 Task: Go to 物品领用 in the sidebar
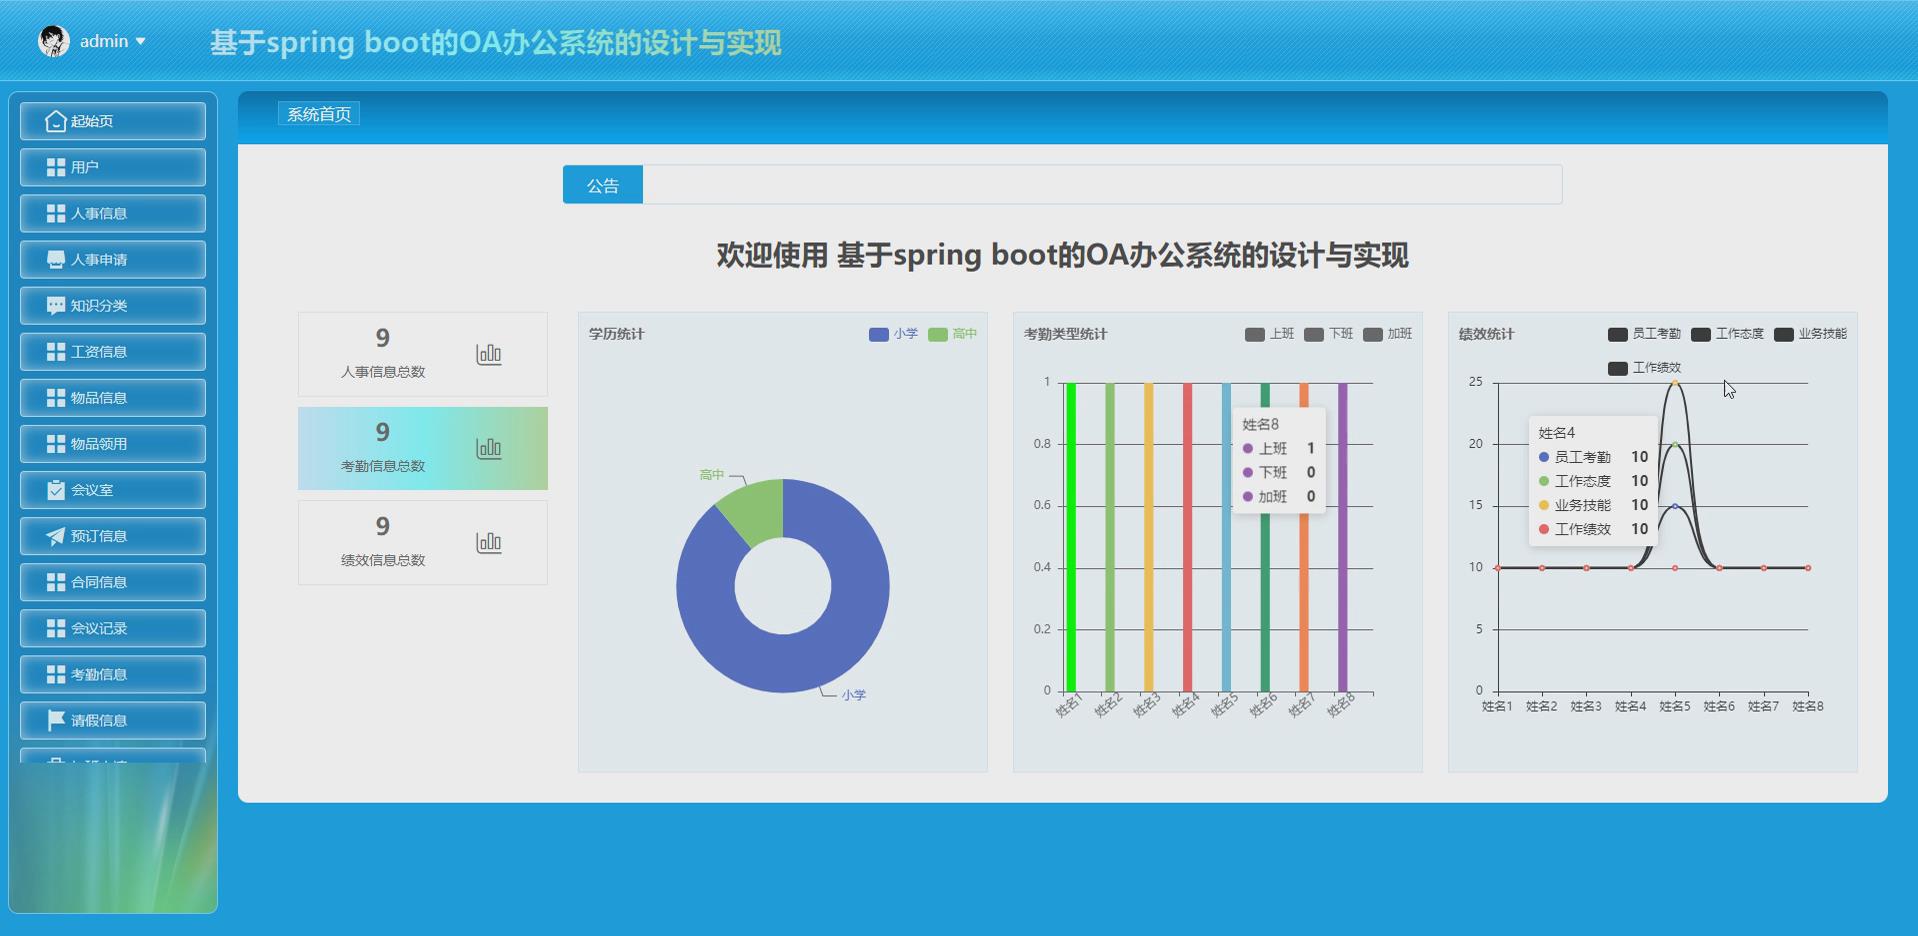[x=113, y=443]
